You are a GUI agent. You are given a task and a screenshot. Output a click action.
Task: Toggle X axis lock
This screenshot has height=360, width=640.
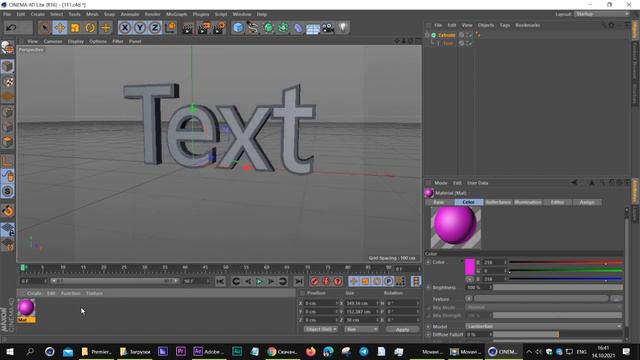click(x=125, y=28)
